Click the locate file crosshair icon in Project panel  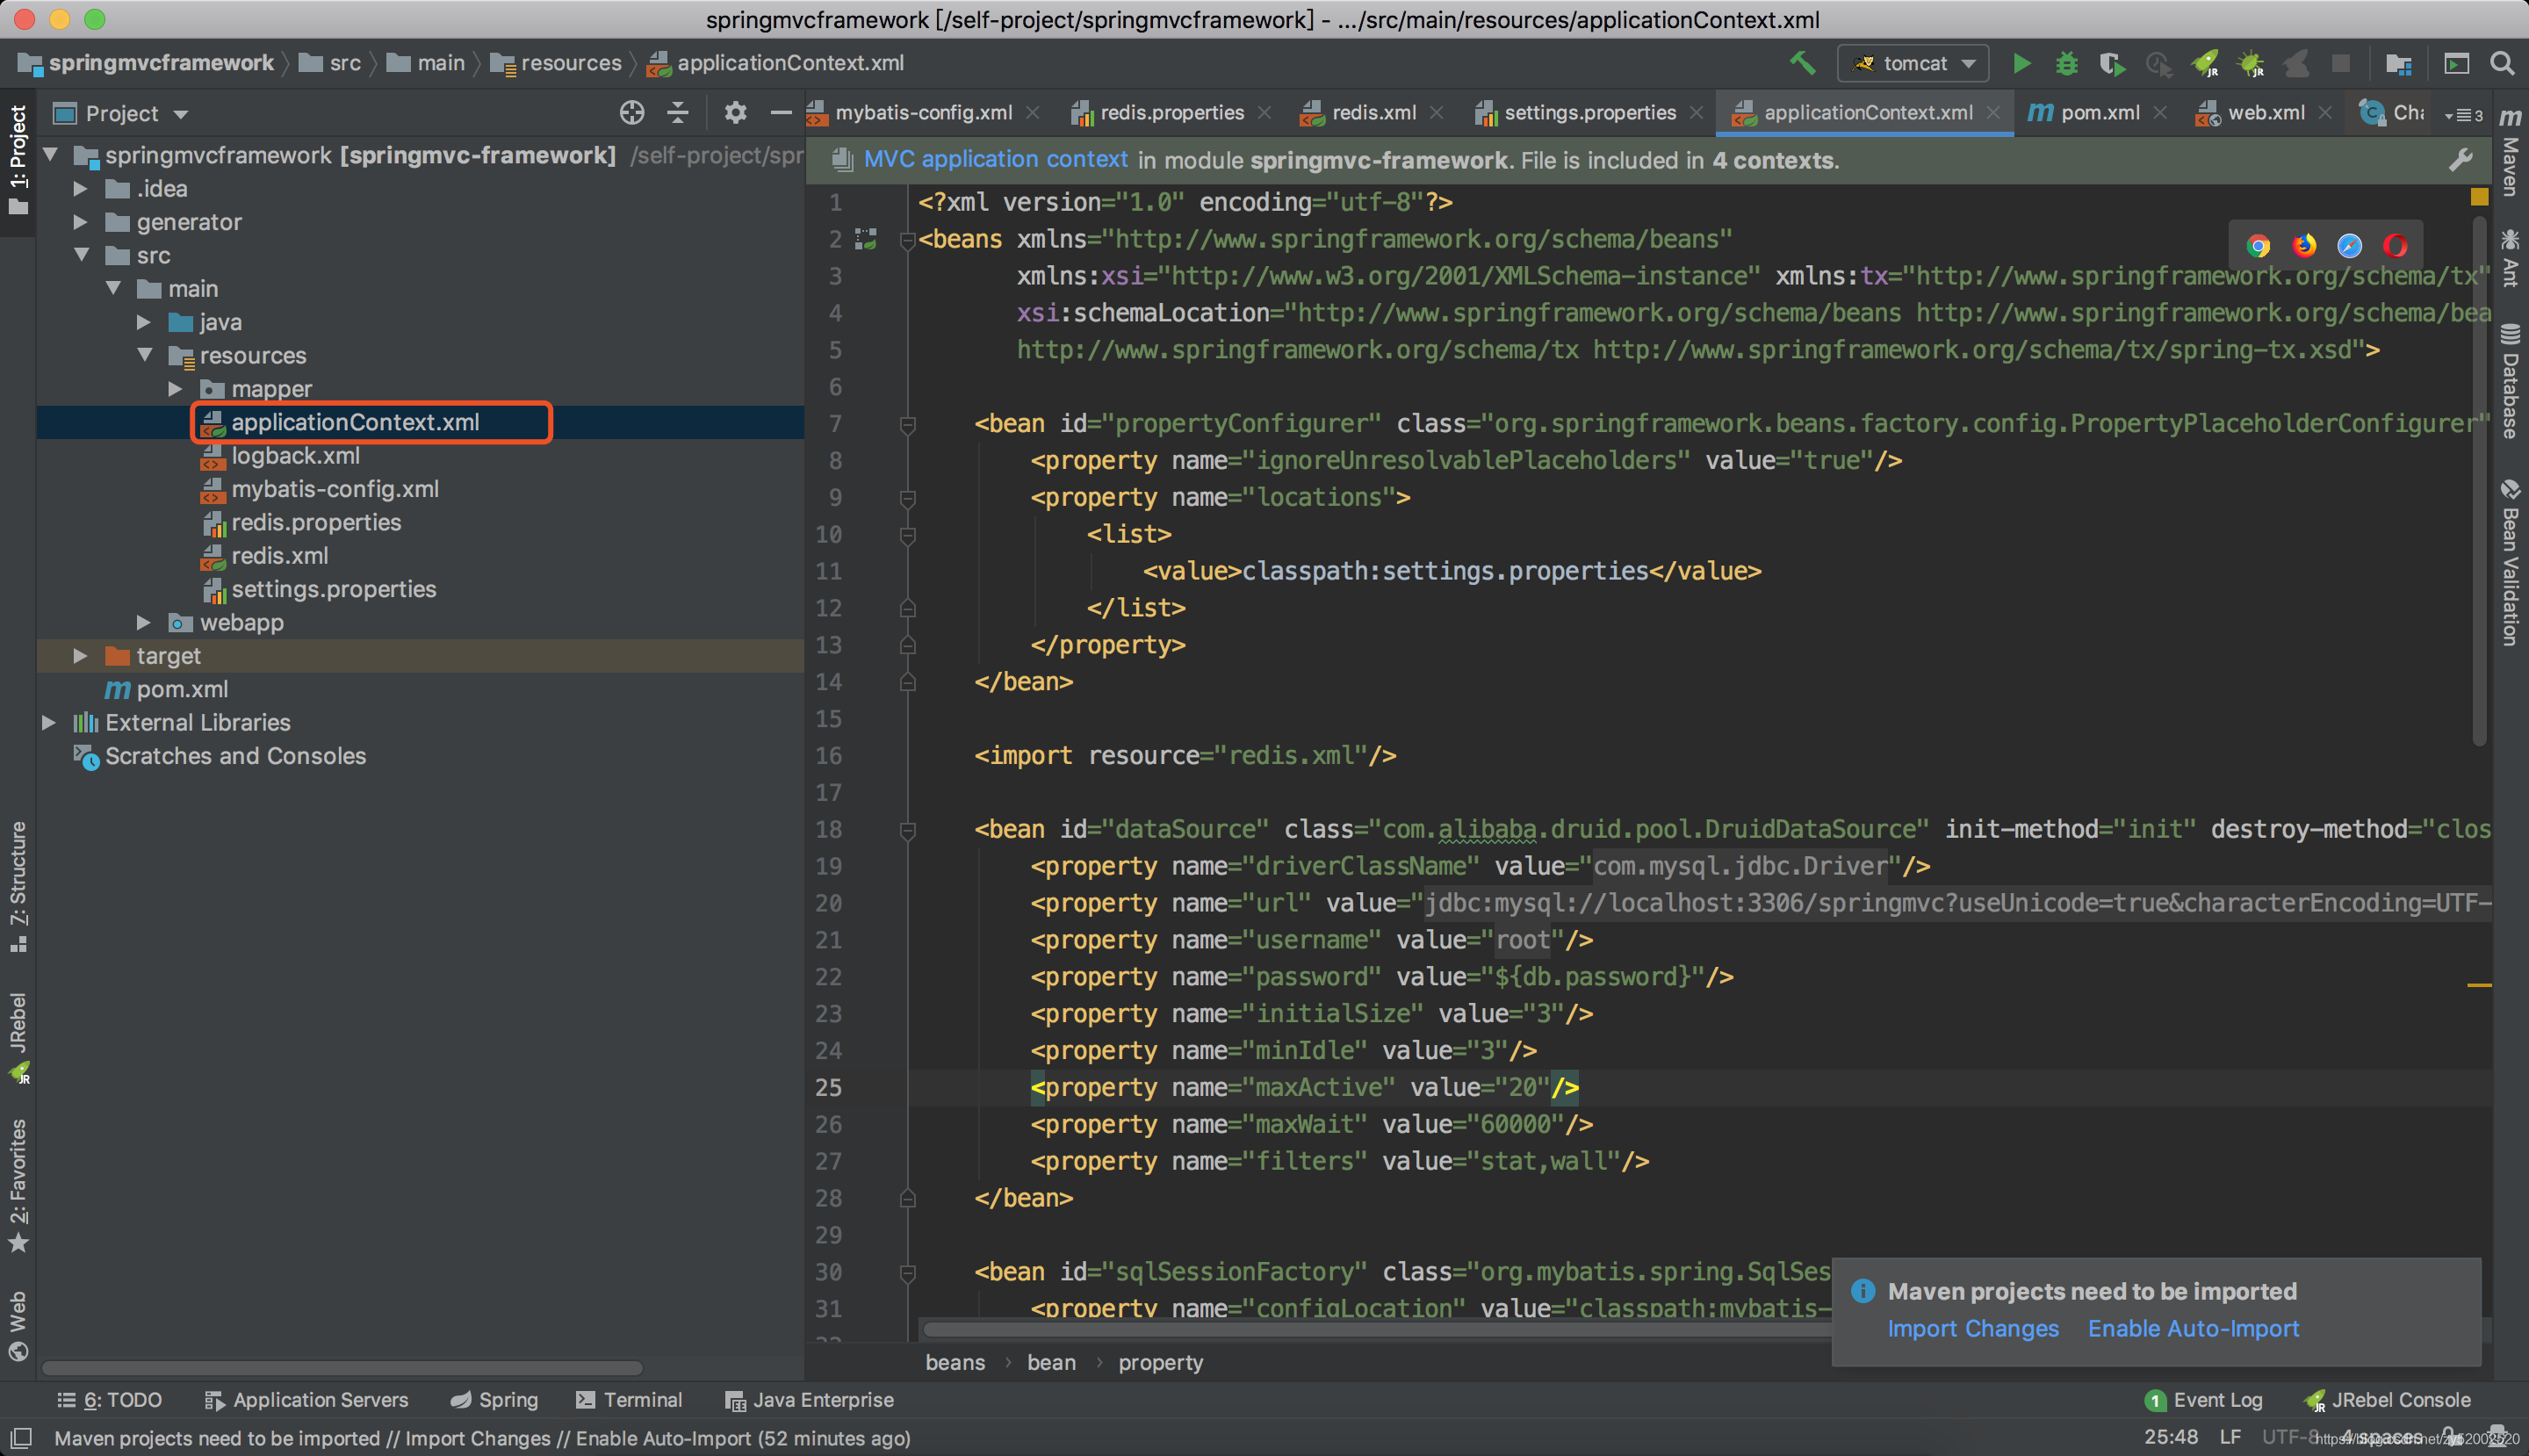[631, 113]
